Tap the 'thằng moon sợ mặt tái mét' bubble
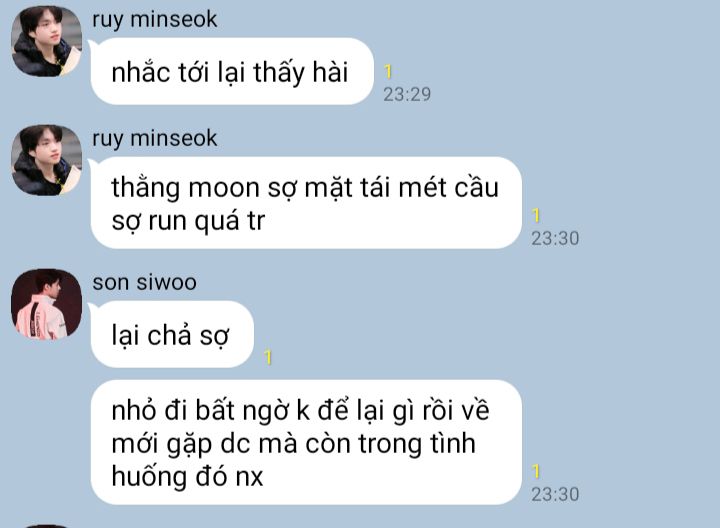 point(306,203)
